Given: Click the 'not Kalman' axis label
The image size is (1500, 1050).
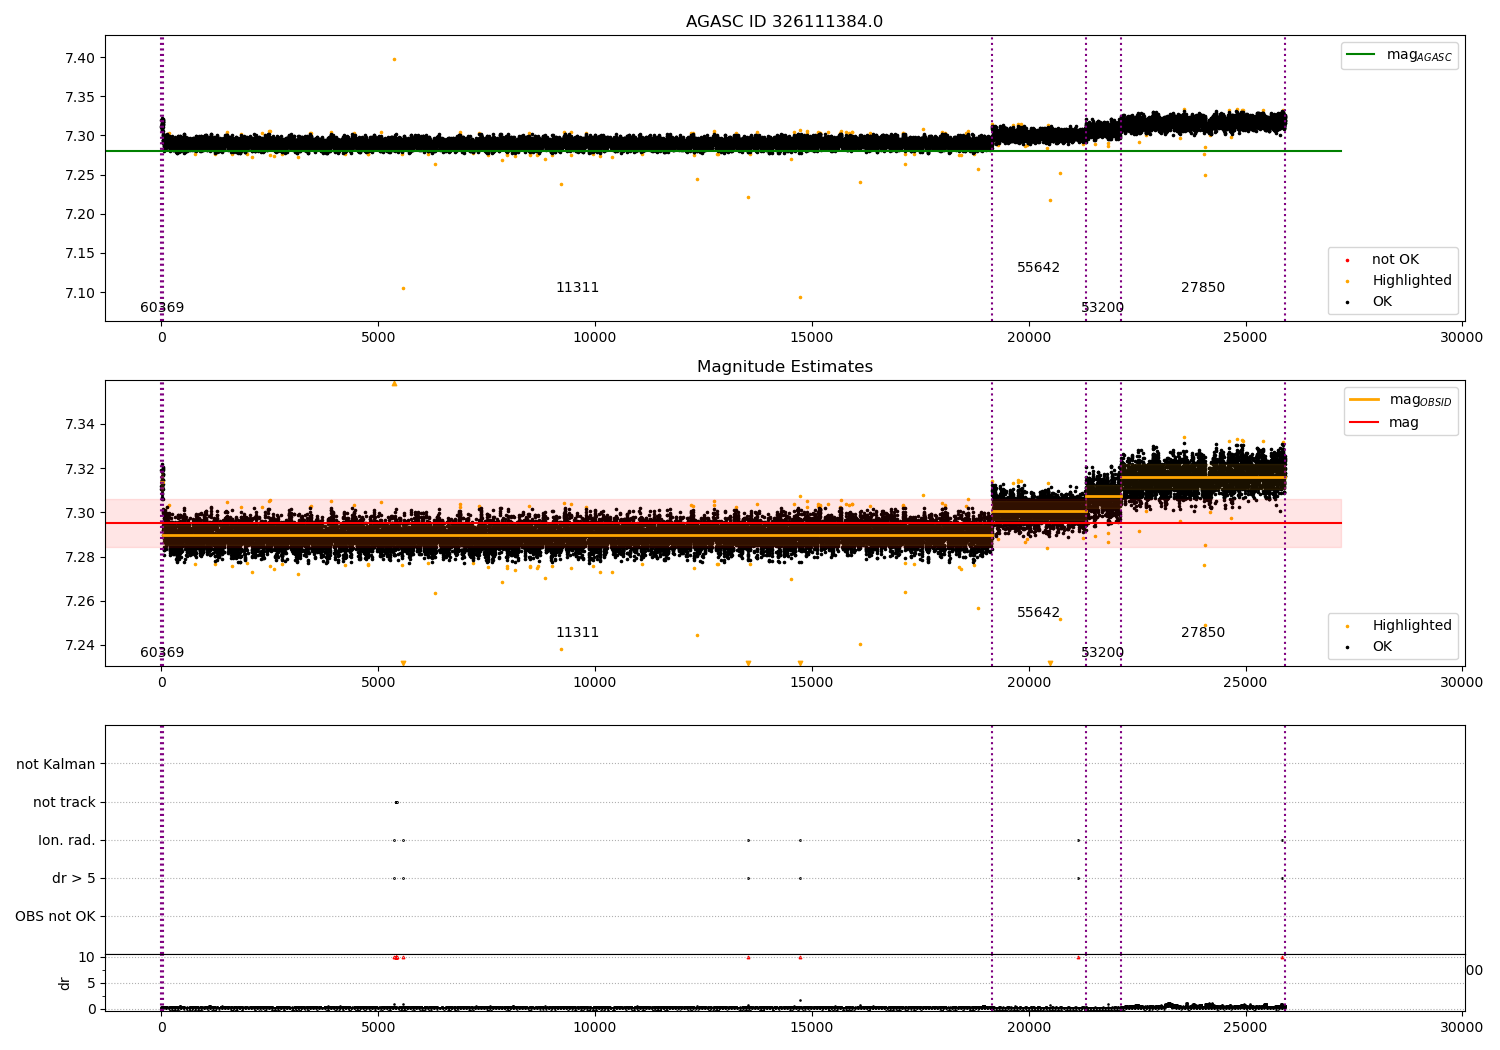Looking at the screenshot, I should point(56,765).
